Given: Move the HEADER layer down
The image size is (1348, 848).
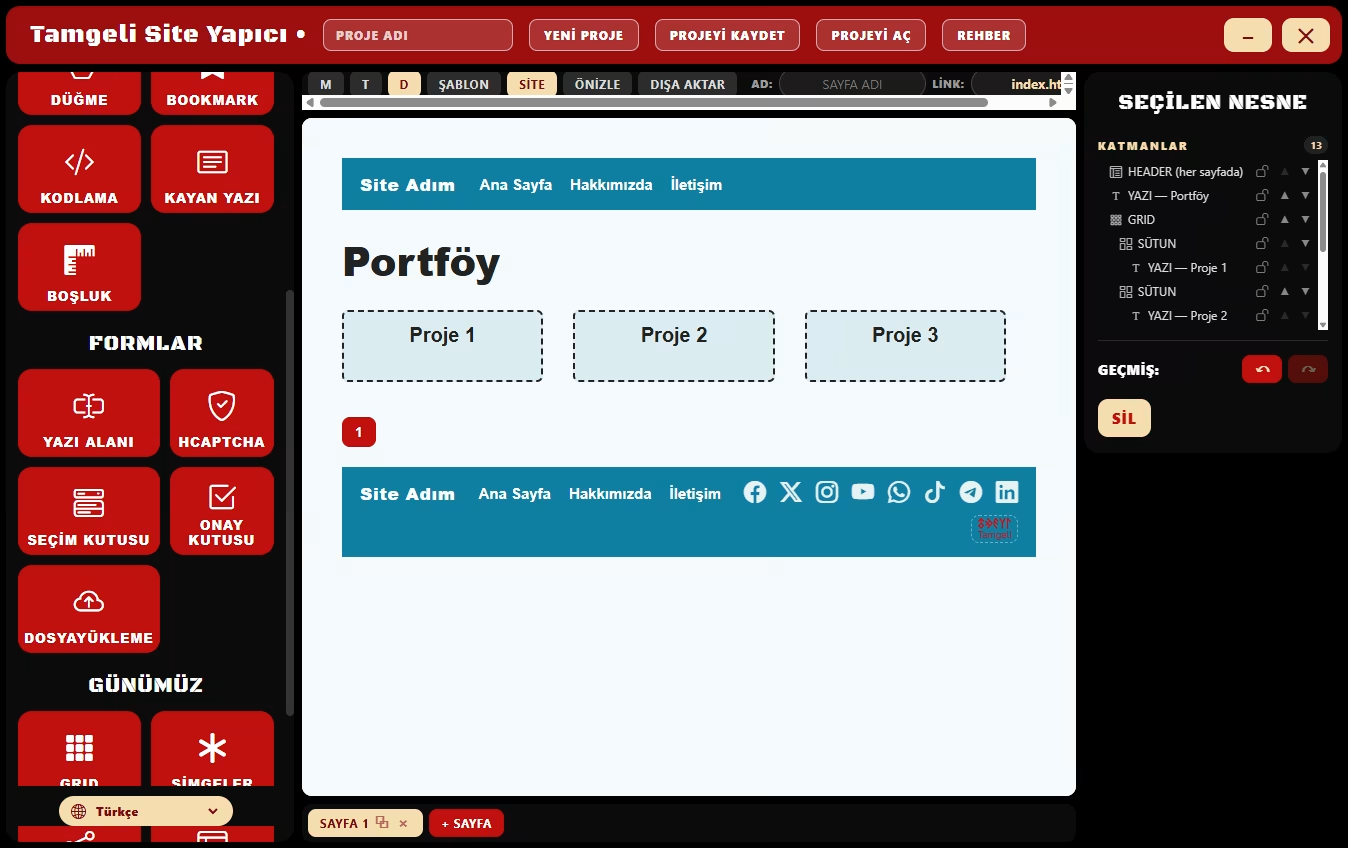Looking at the screenshot, I should (x=1305, y=171).
